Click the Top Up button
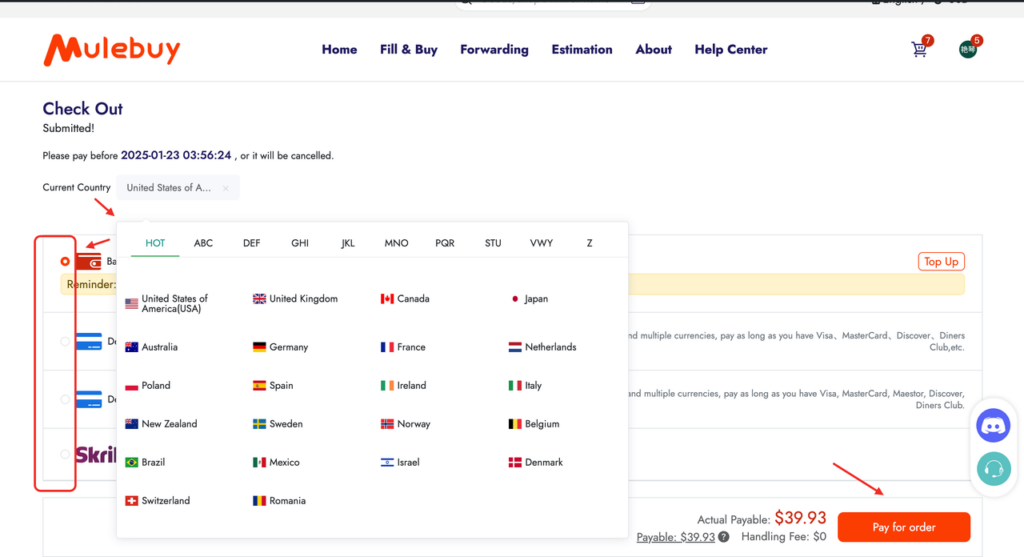 click(x=941, y=261)
